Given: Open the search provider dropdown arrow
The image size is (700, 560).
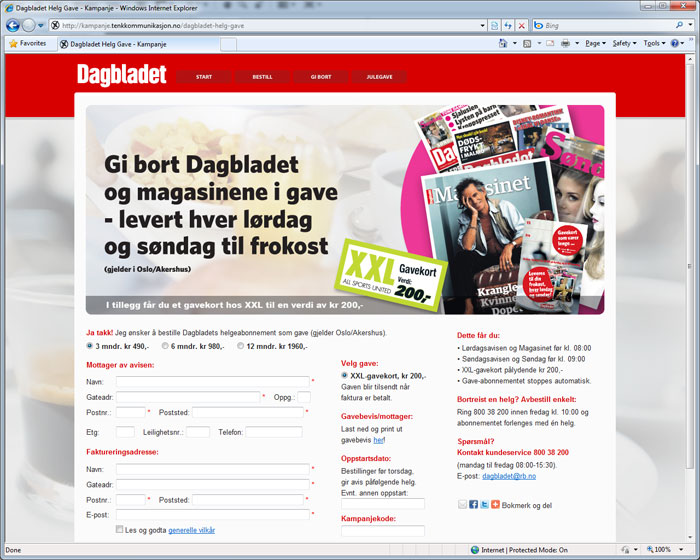Looking at the screenshot, I should tap(690, 25).
